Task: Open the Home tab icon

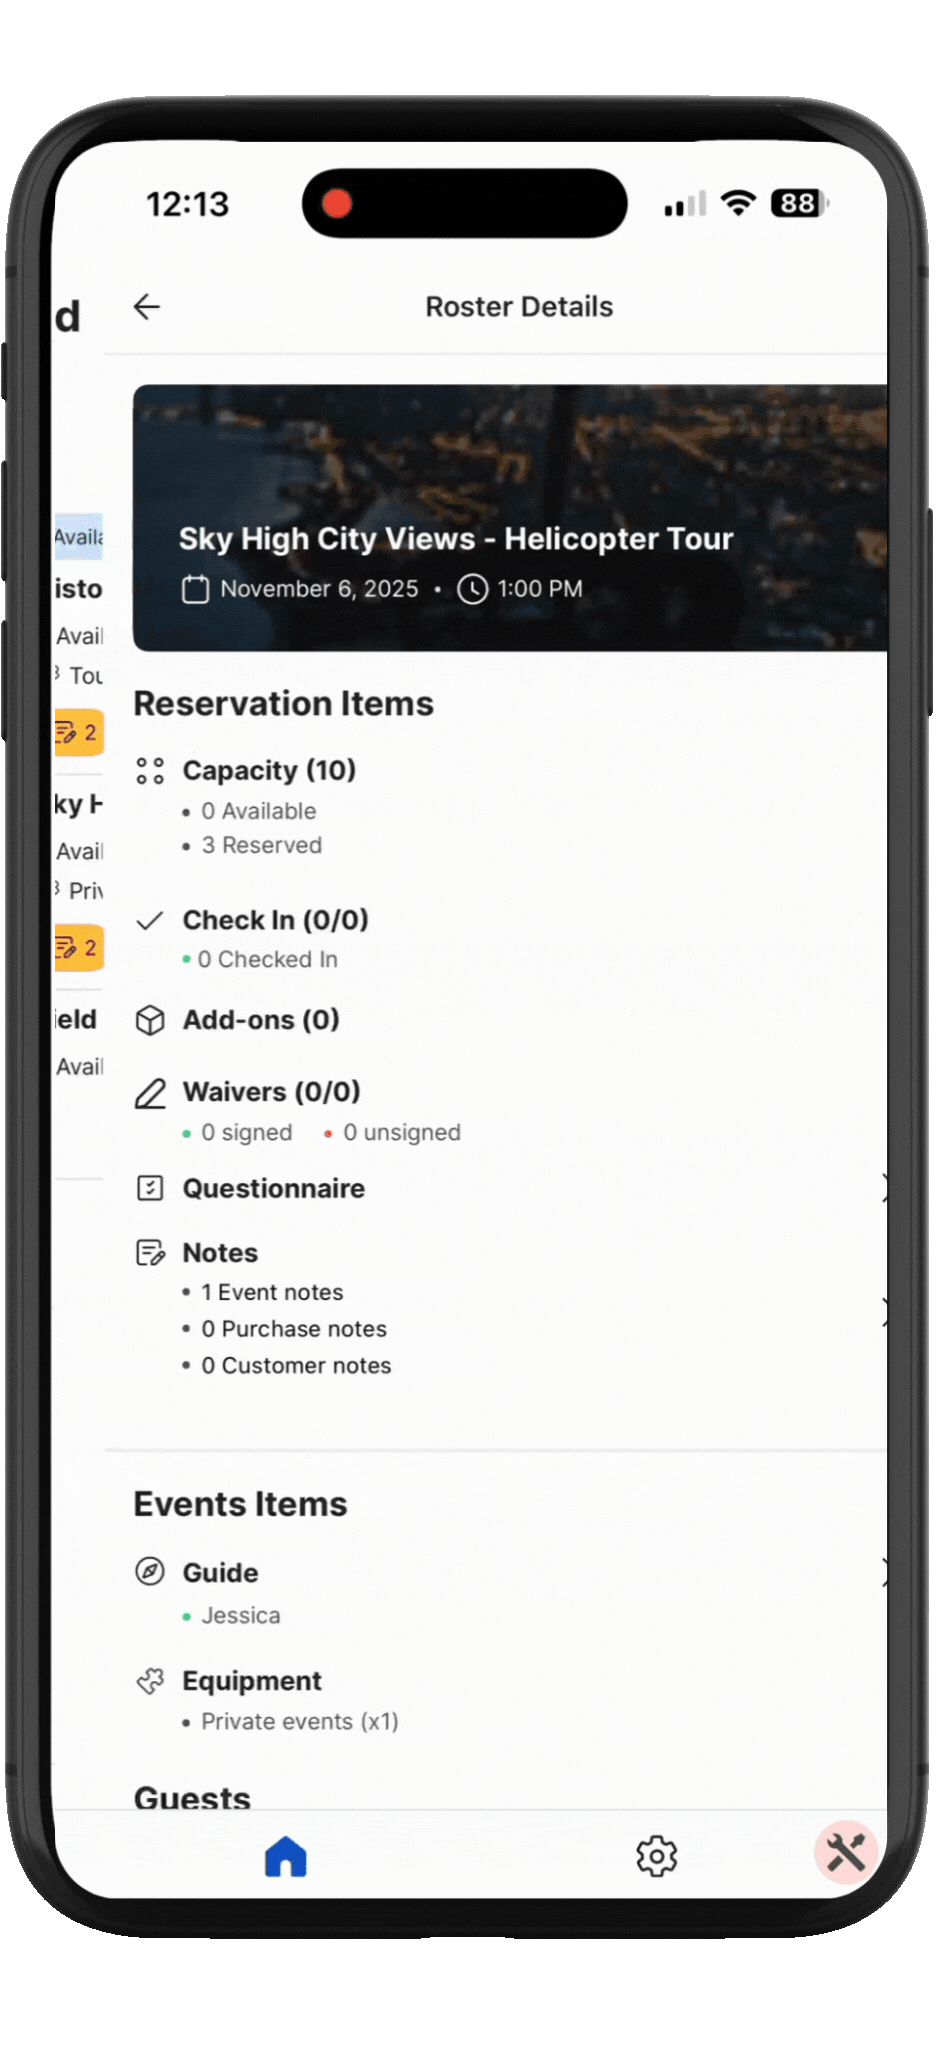Action: 286,1856
